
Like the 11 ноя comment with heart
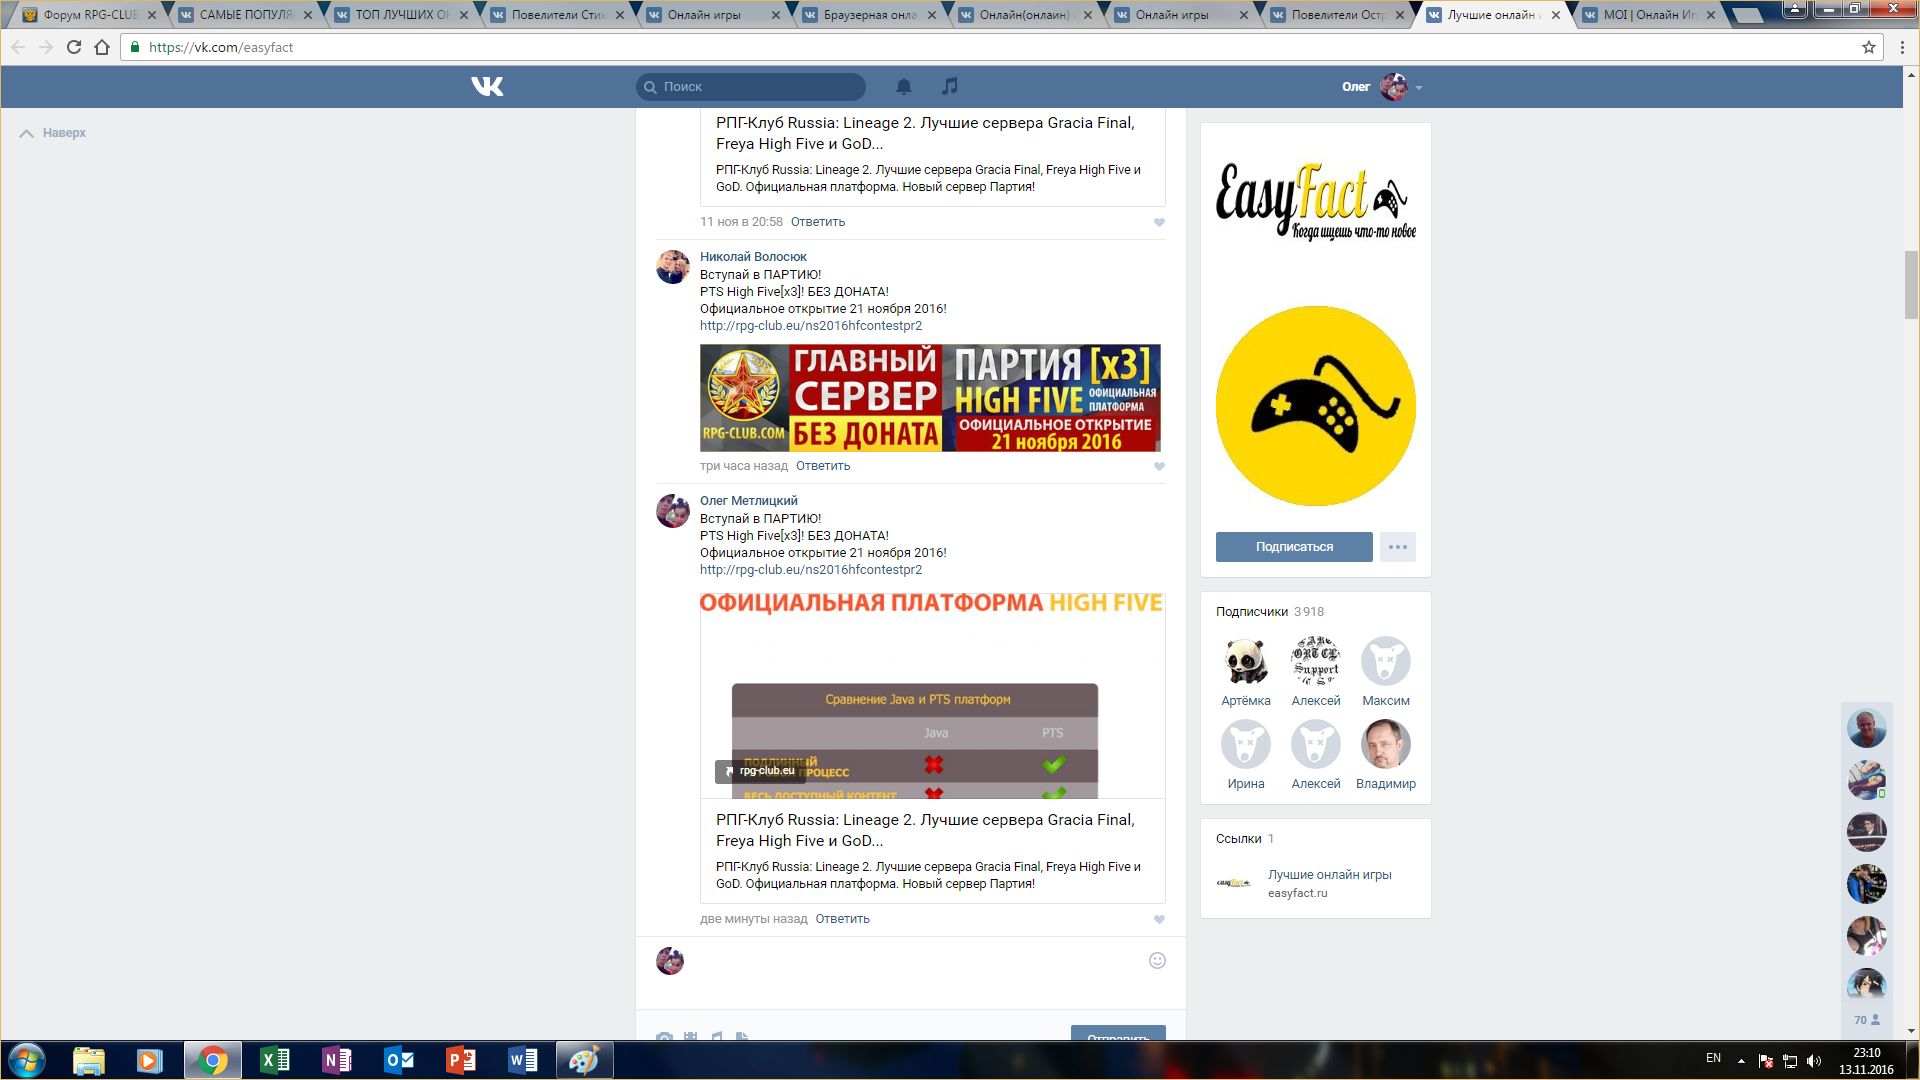[x=1159, y=223]
